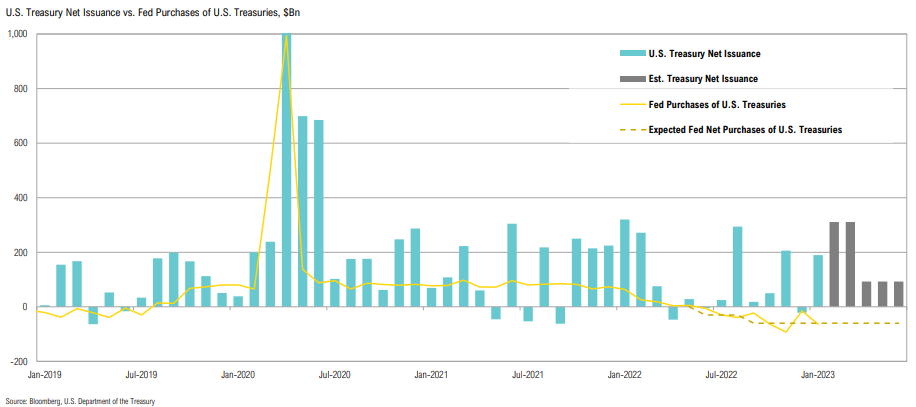This screenshot has width=916, height=407.
Task: Select the dashed Expected Fed Net Purchases legend line
Action: coord(631,130)
